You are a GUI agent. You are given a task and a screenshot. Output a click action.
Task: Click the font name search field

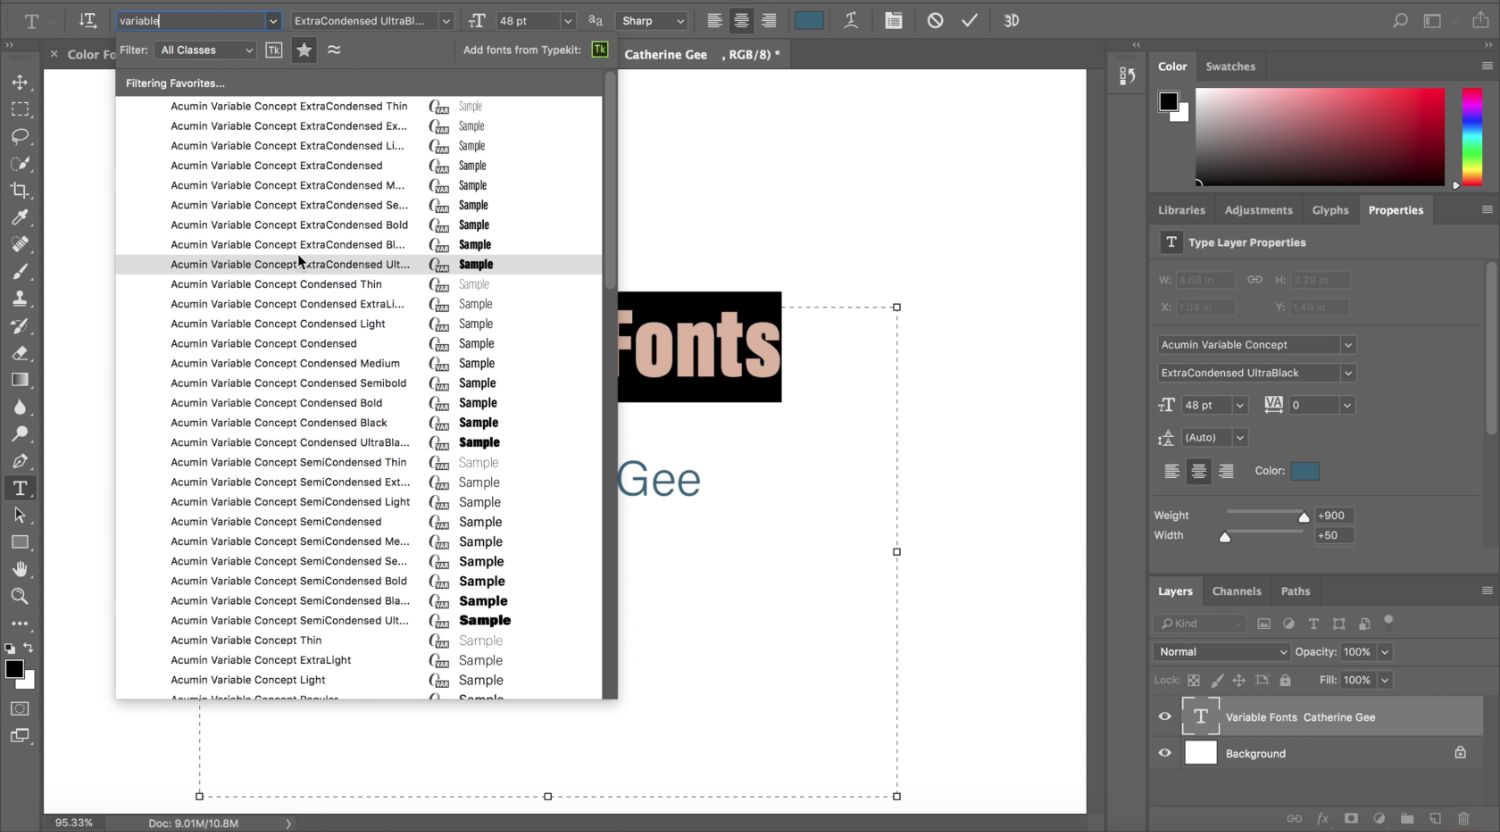pos(190,21)
